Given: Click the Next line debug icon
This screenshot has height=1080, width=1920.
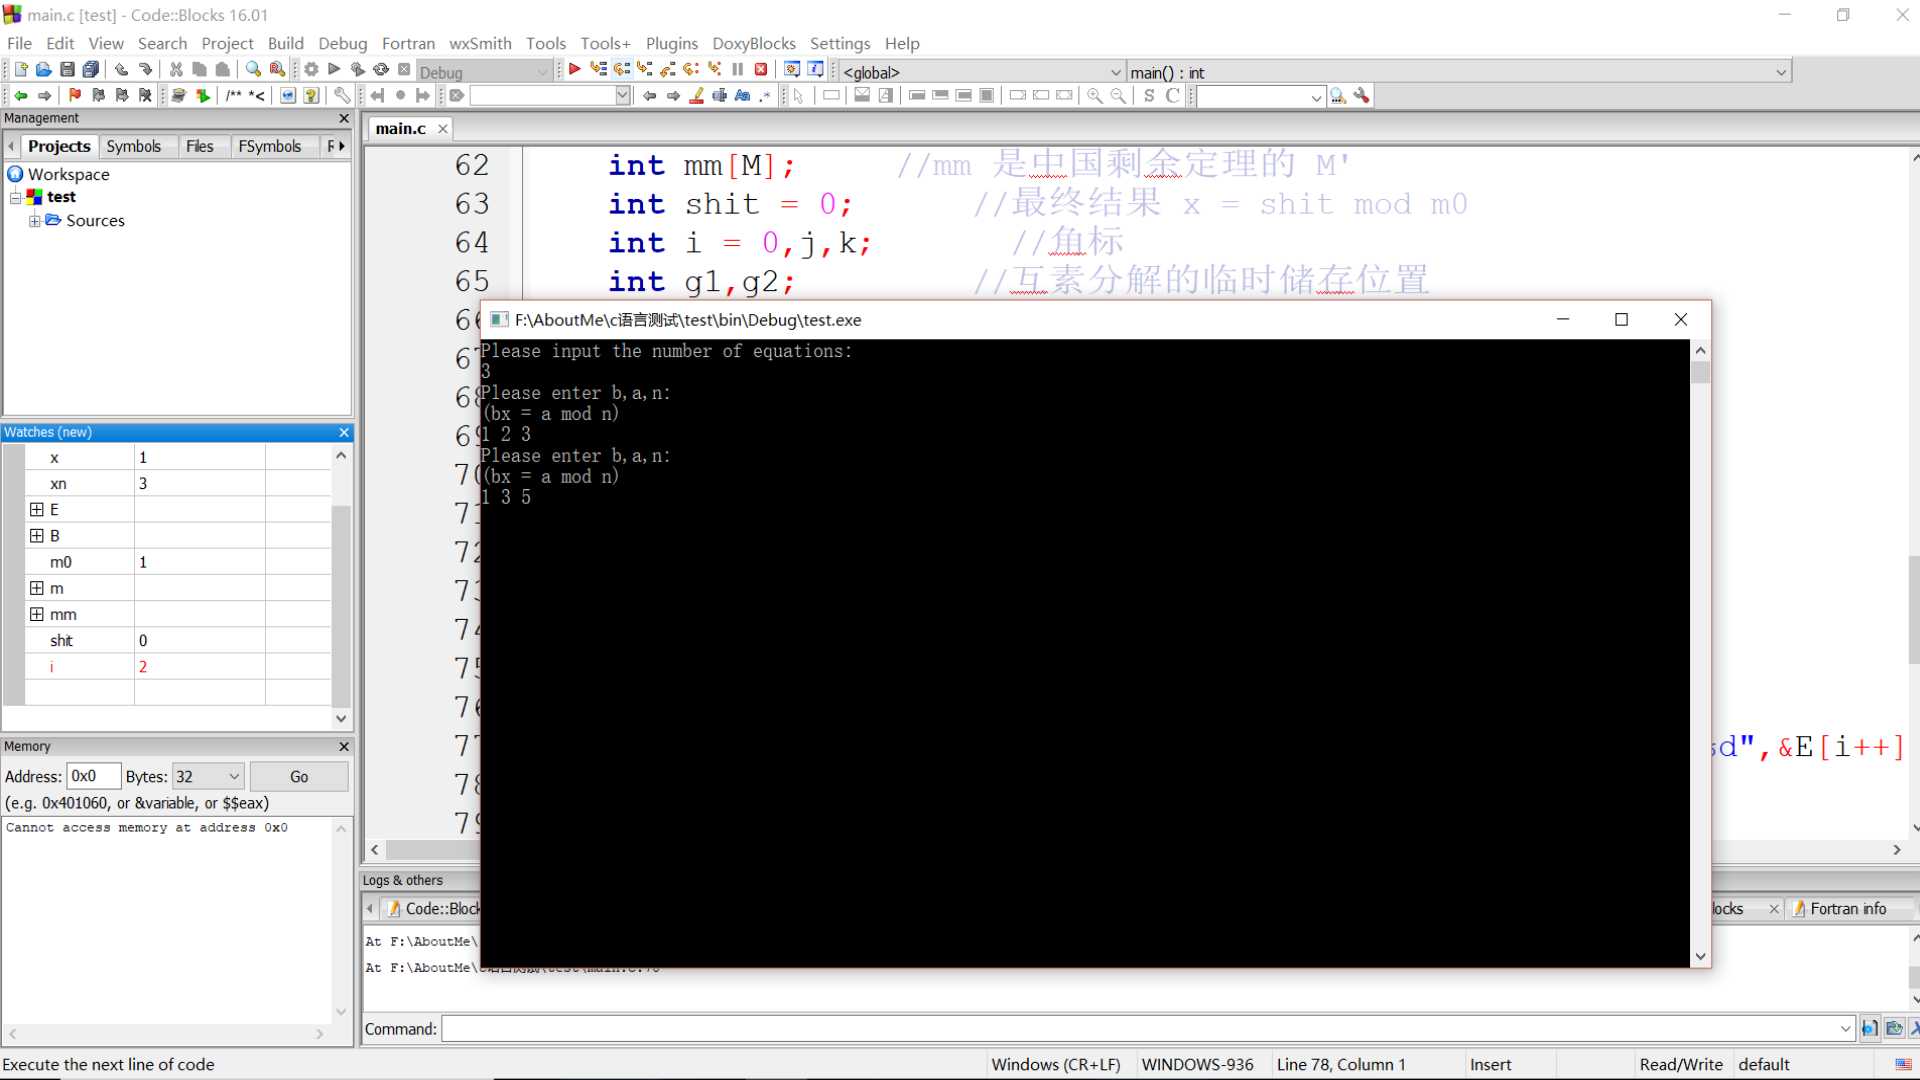Looking at the screenshot, I should pyautogui.click(x=621, y=69).
